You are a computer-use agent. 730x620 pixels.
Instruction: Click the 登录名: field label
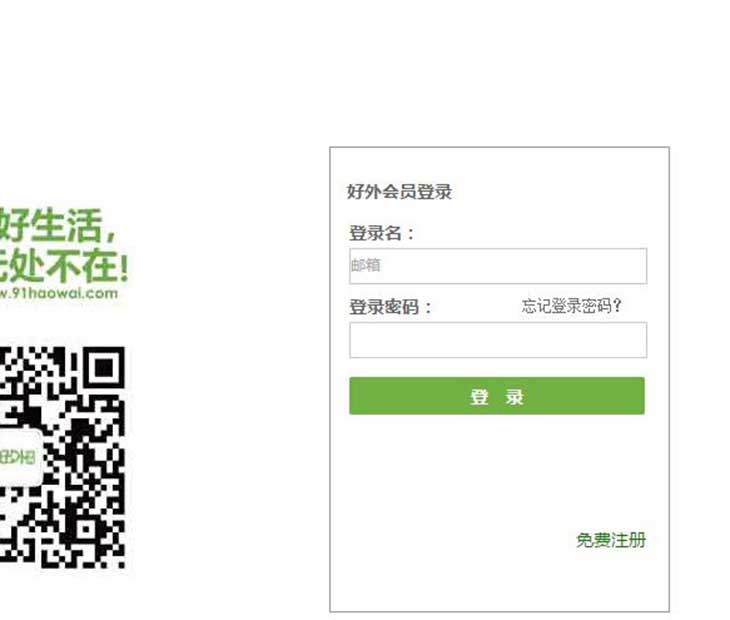tap(381, 233)
